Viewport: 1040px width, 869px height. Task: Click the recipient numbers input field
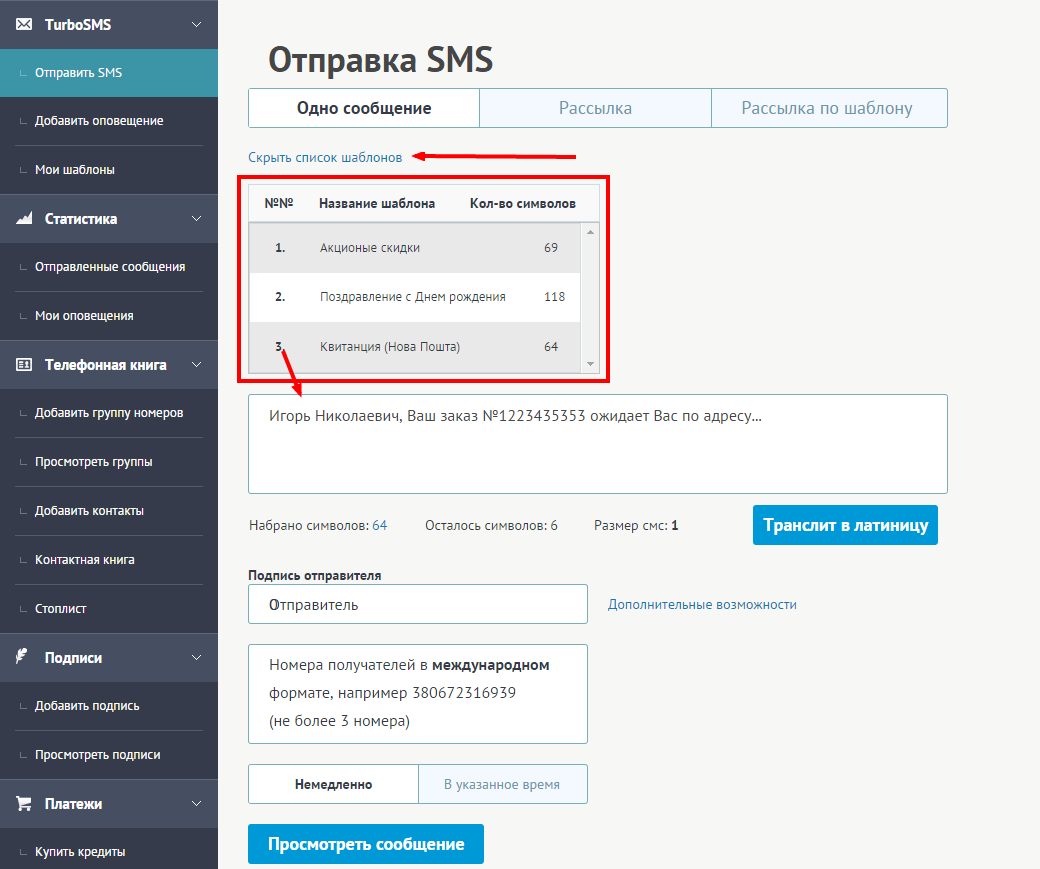coord(418,694)
